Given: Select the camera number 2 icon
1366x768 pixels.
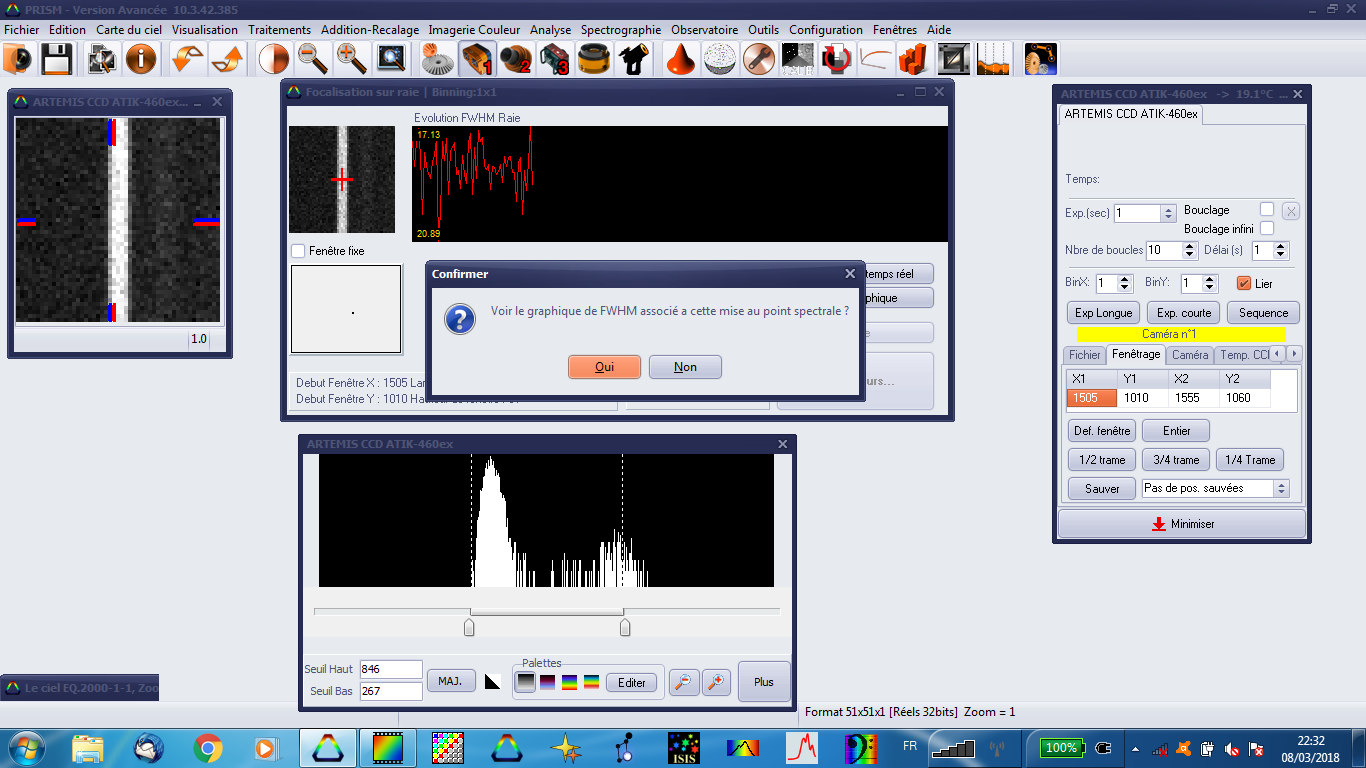Looking at the screenshot, I should (516, 60).
